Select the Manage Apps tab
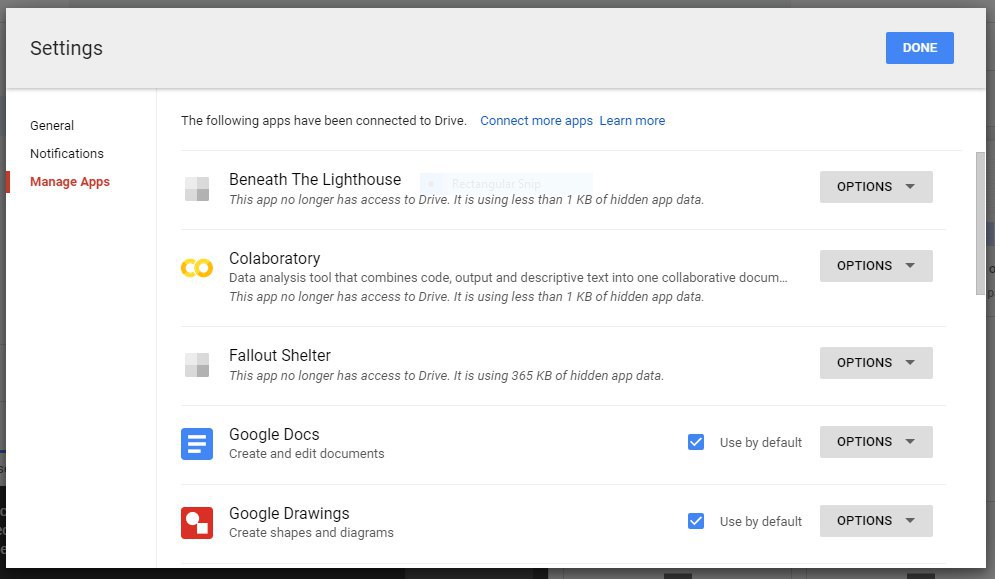 coord(70,182)
